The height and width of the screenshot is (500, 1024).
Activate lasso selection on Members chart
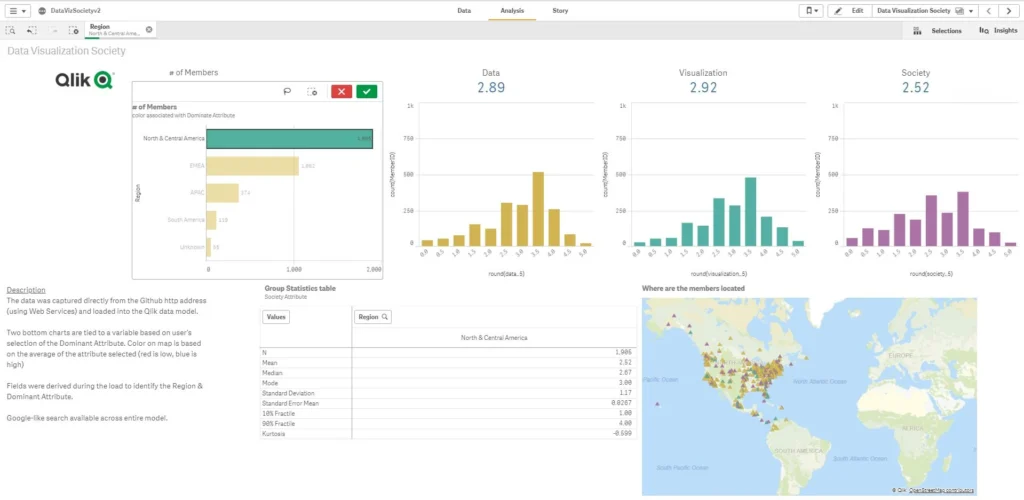(287, 91)
